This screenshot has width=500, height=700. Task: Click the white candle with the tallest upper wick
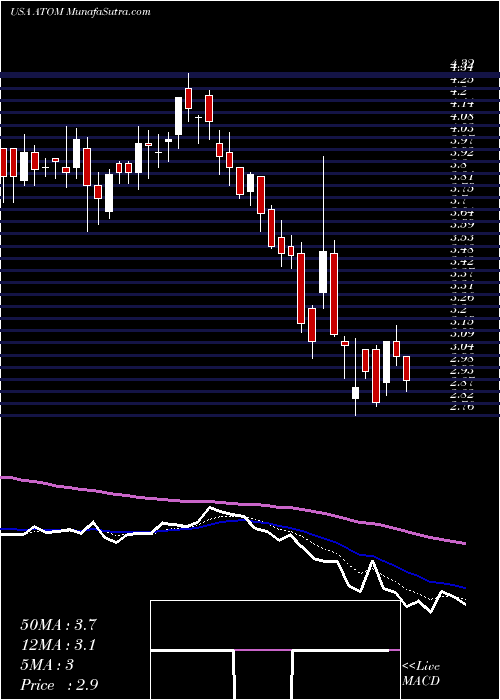point(323,272)
